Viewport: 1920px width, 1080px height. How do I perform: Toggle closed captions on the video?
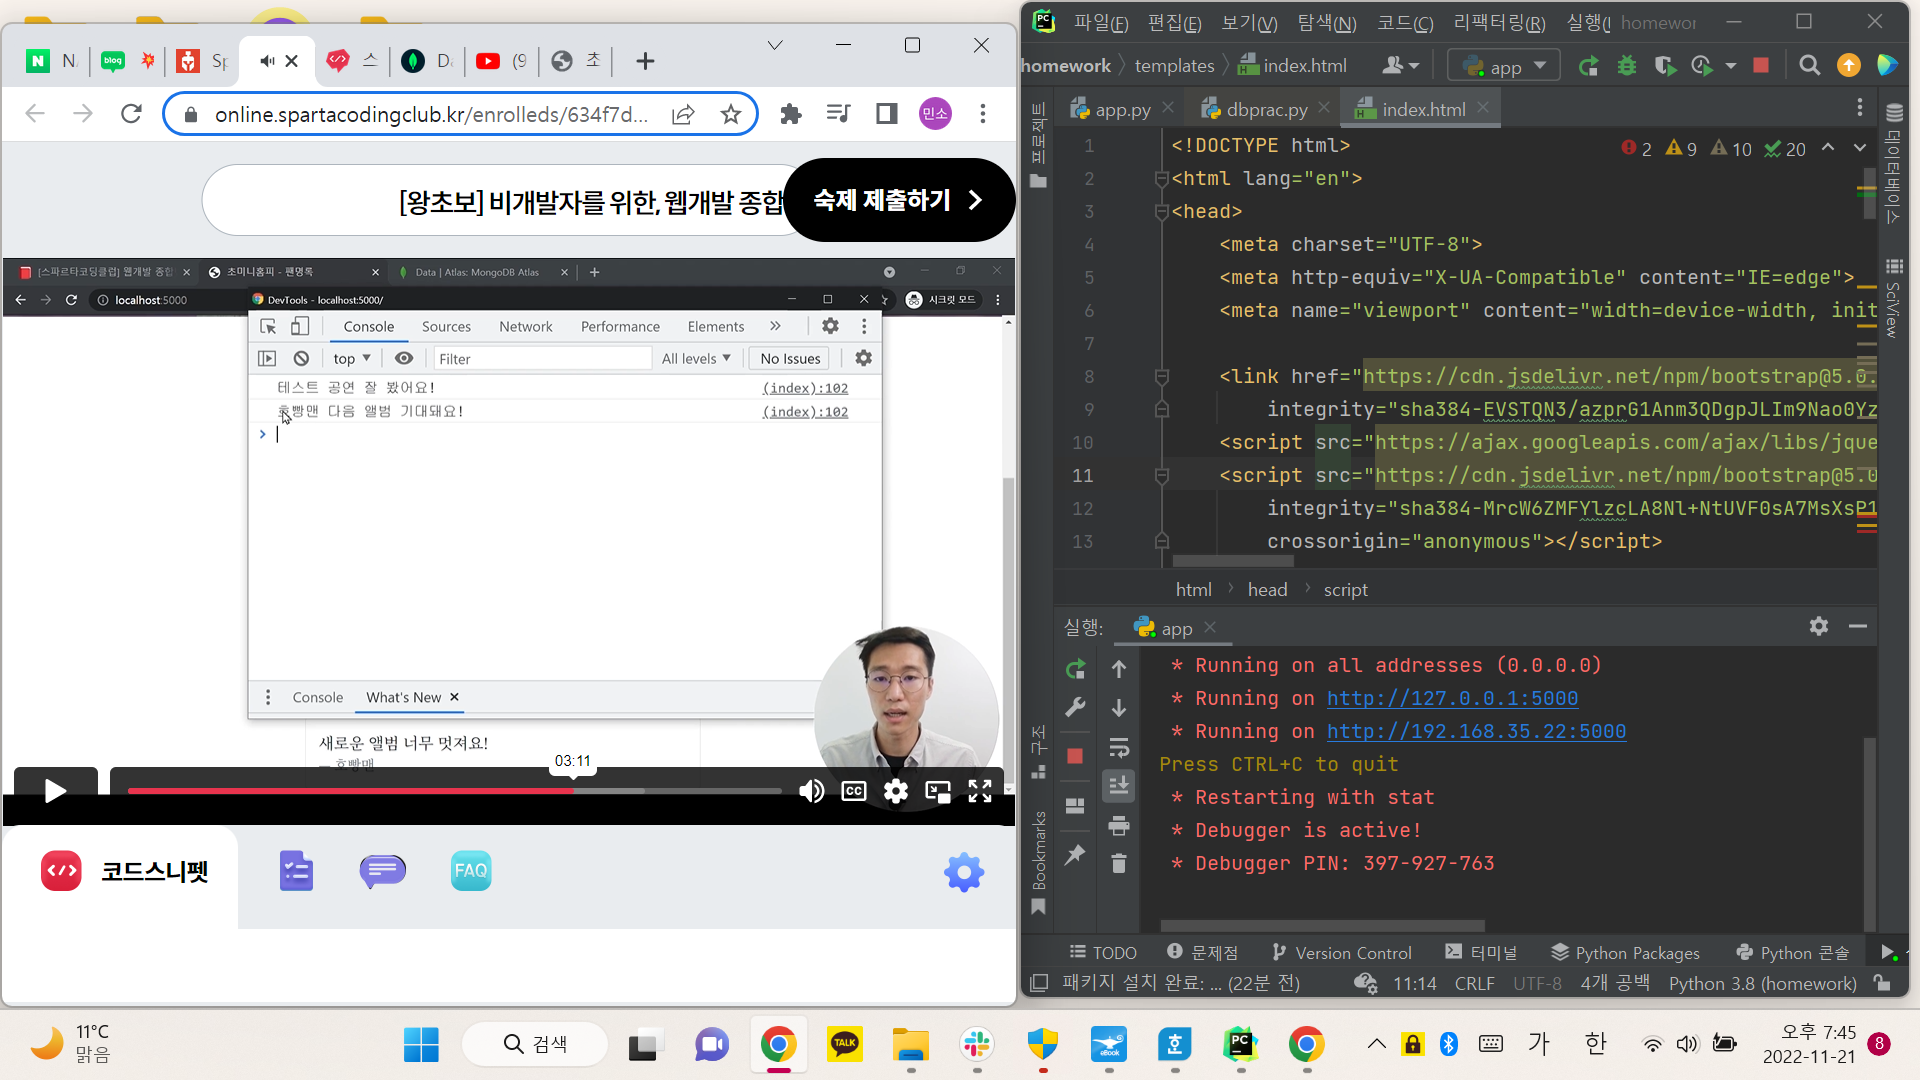[x=854, y=792]
